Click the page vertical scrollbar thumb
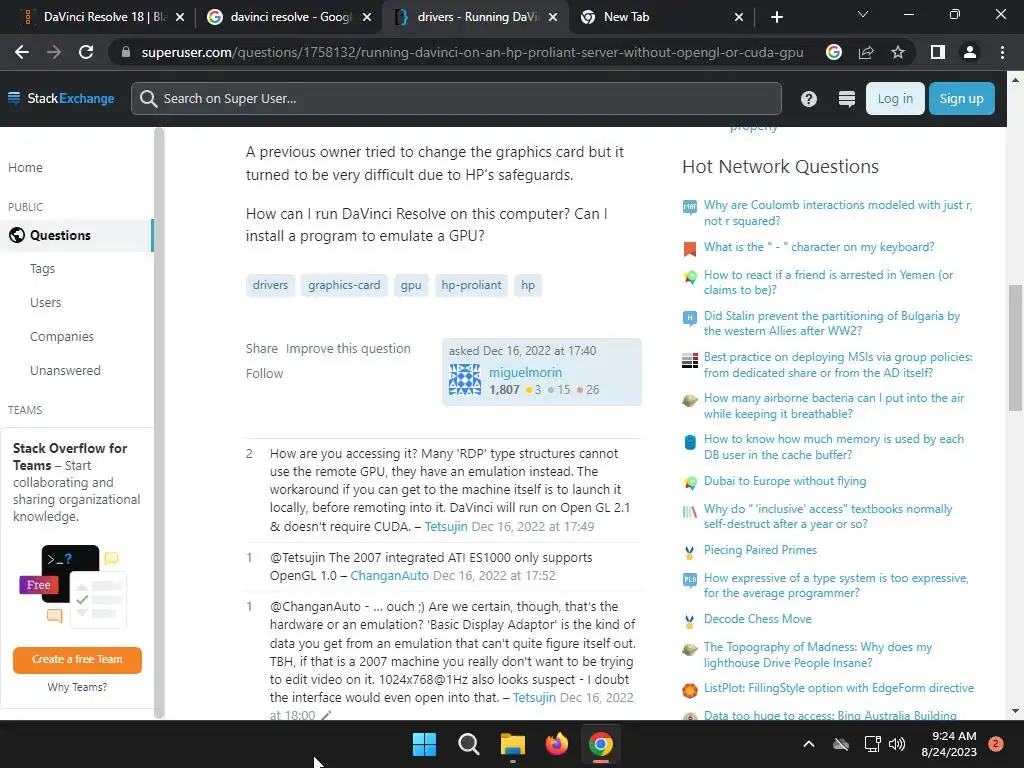Viewport: 1024px width, 768px height. click(x=1015, y=348)
